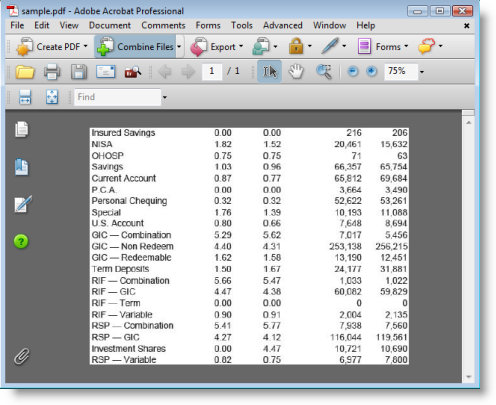Open the Tools menu
496x405 pixels.
(242, 25)
